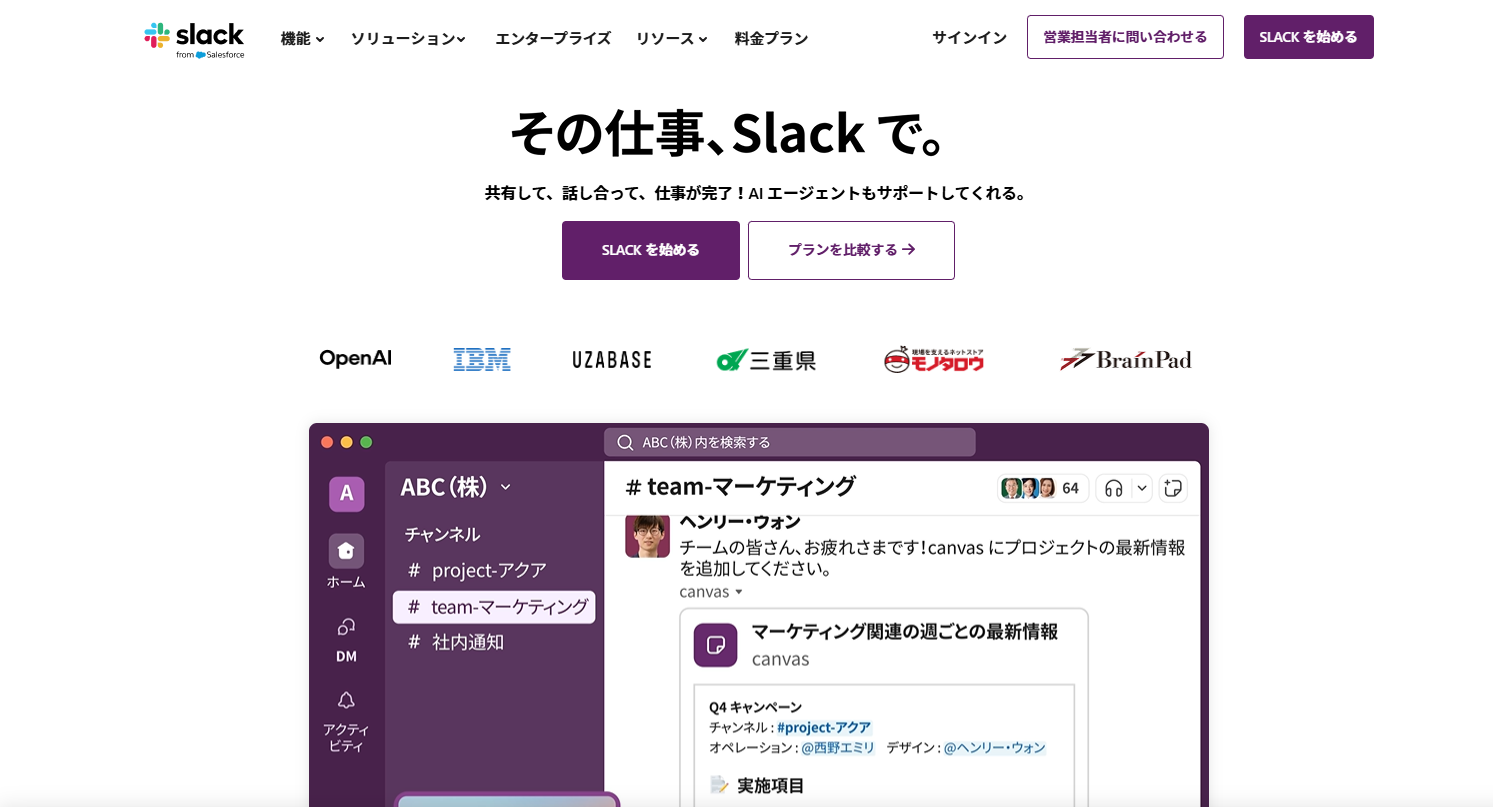Open the アクティビティ bell icon
This screenshot has height=807, width=1493.
pos(345,700)
